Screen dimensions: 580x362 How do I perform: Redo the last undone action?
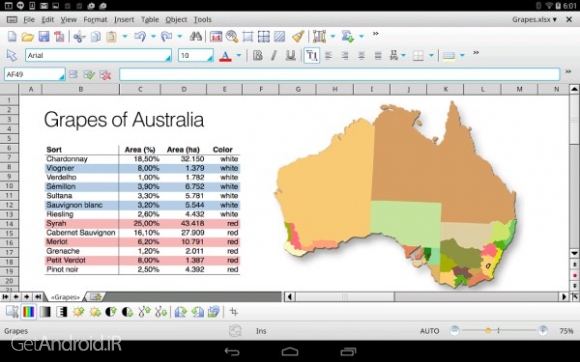point(167,36)
